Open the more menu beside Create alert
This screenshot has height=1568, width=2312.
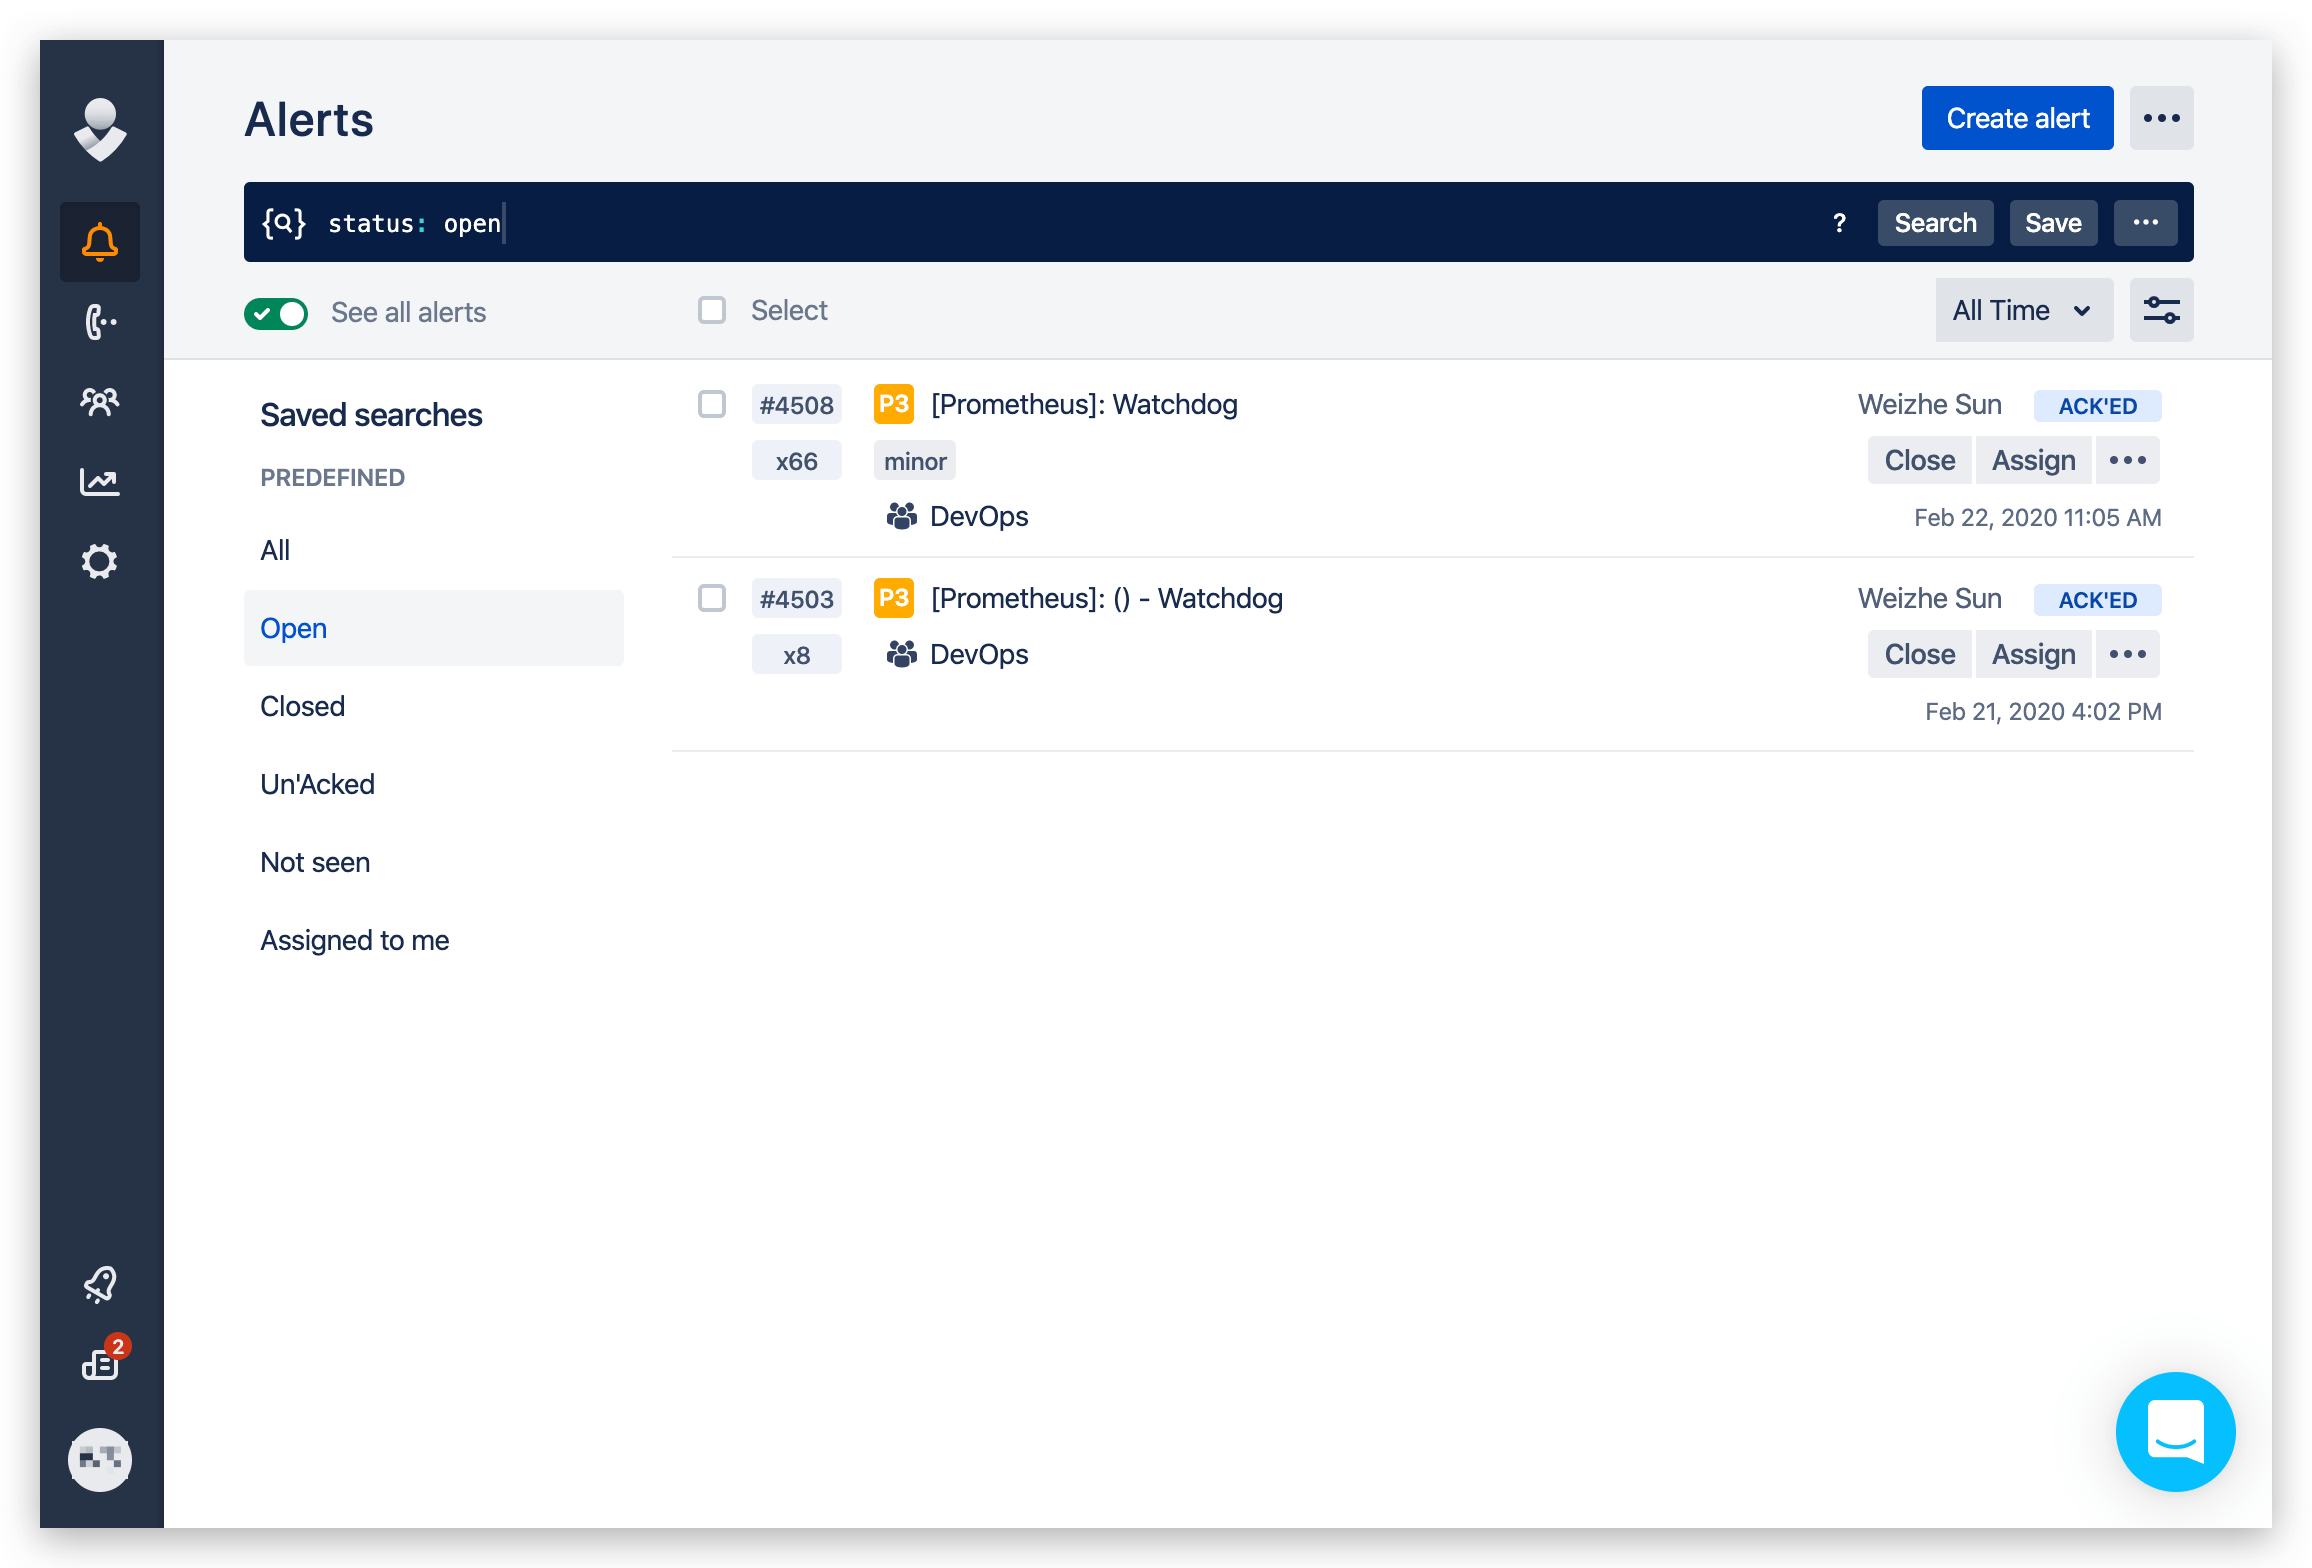click(2161, 118)
